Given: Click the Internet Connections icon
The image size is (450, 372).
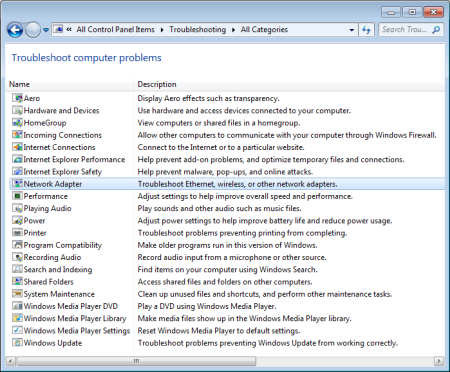Looking at the screenshot, I should click(x=17, y=147).
